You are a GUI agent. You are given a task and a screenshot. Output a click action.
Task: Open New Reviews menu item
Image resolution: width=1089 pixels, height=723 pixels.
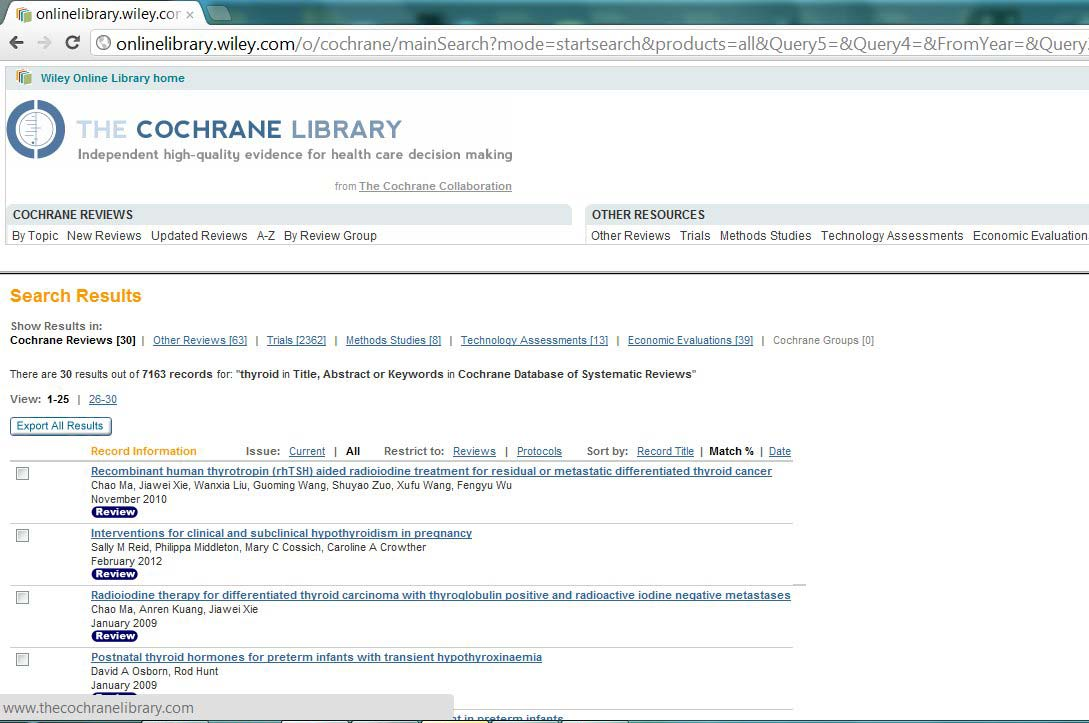(104, 235)
